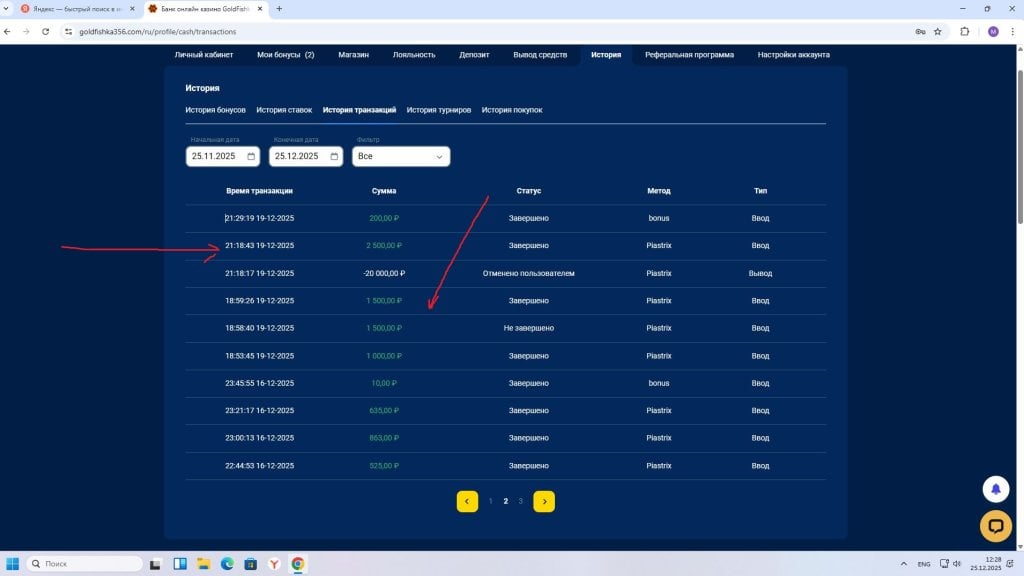Open the end date calendar icon
The width and height of the screenshot is (1024, 576).
(x=334, y=156)
